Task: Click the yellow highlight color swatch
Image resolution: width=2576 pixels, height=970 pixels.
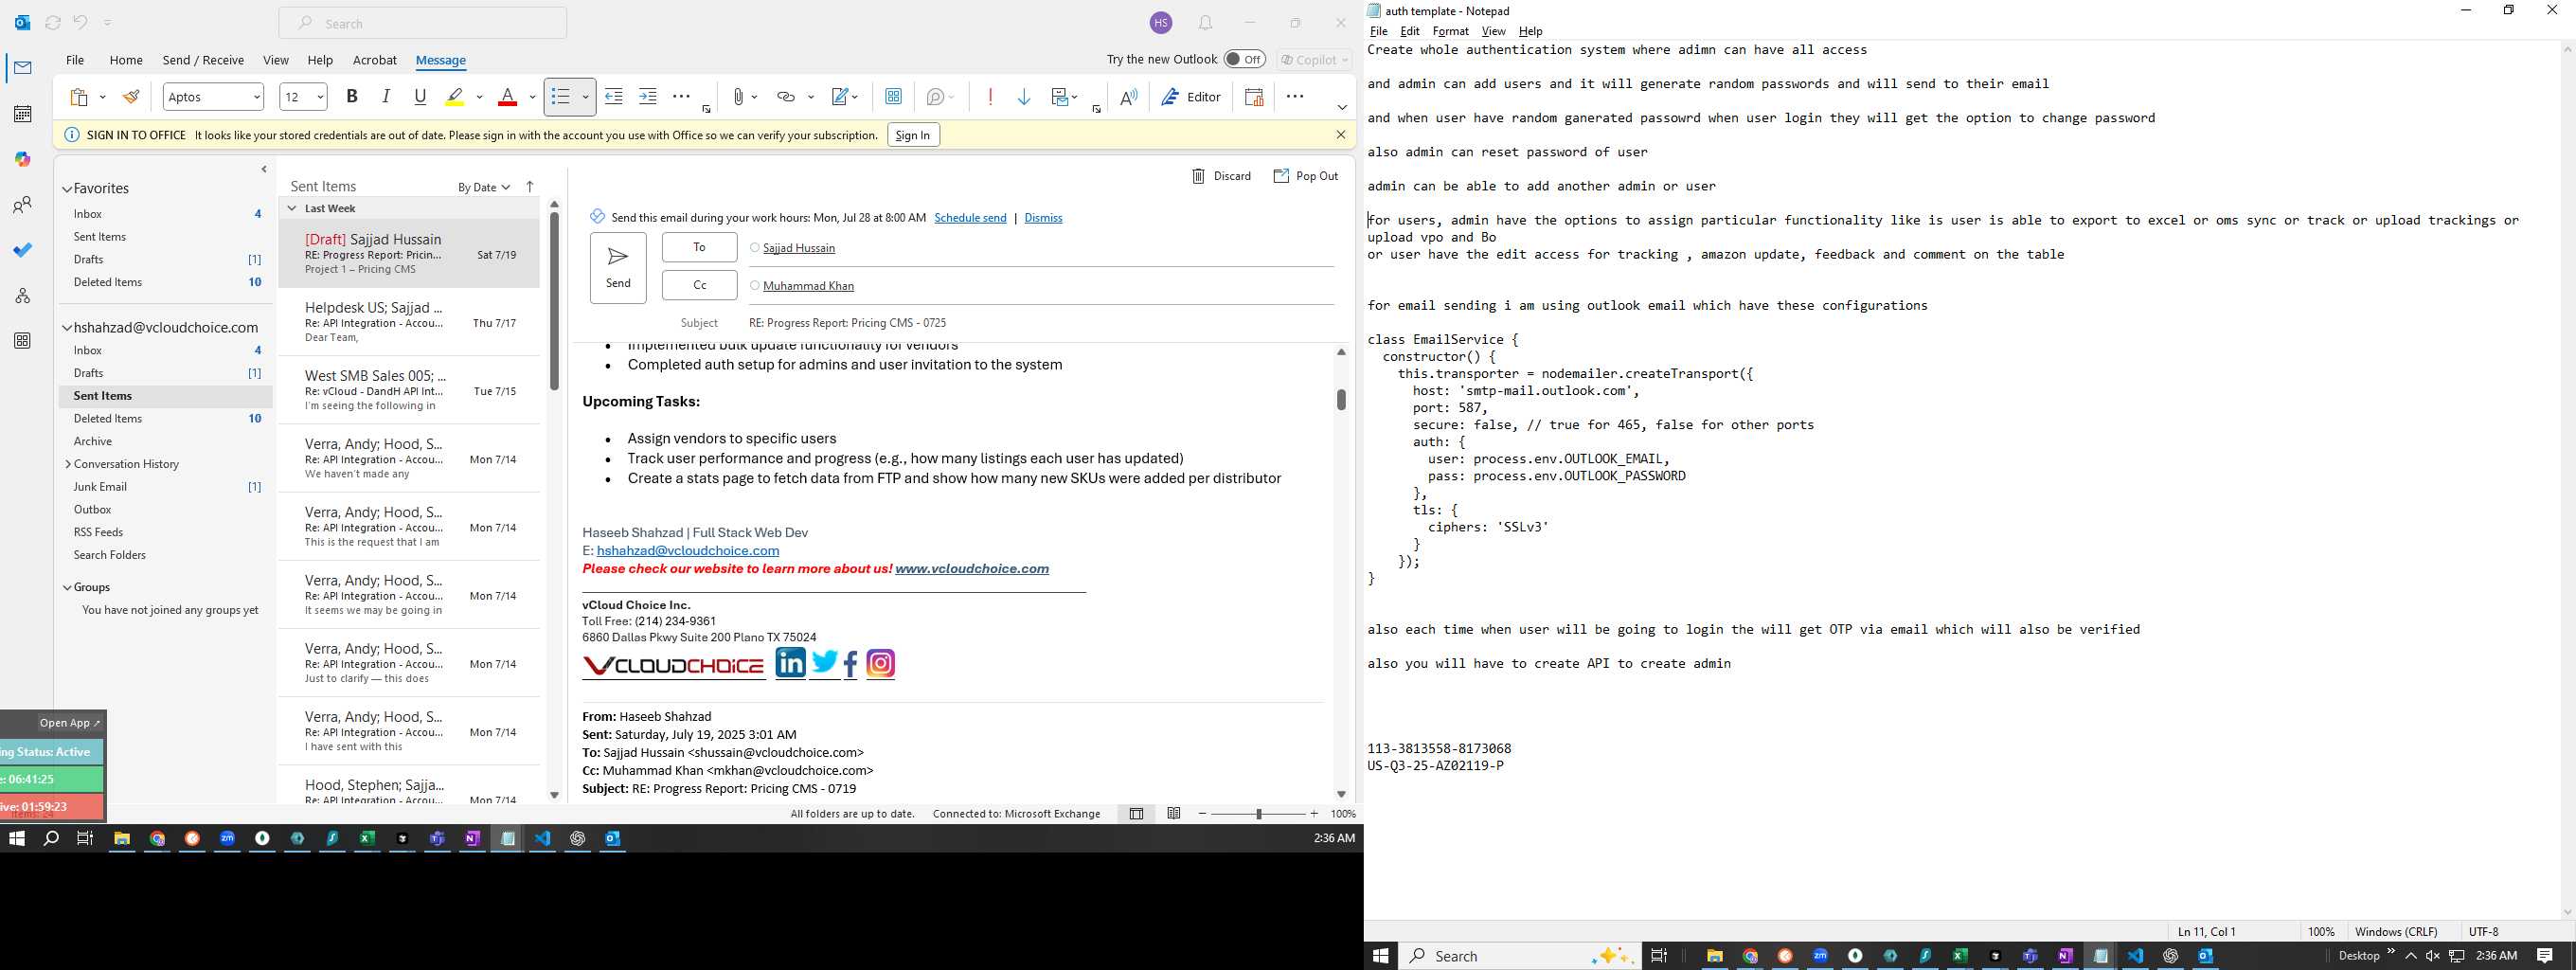Action: [455, 97]
